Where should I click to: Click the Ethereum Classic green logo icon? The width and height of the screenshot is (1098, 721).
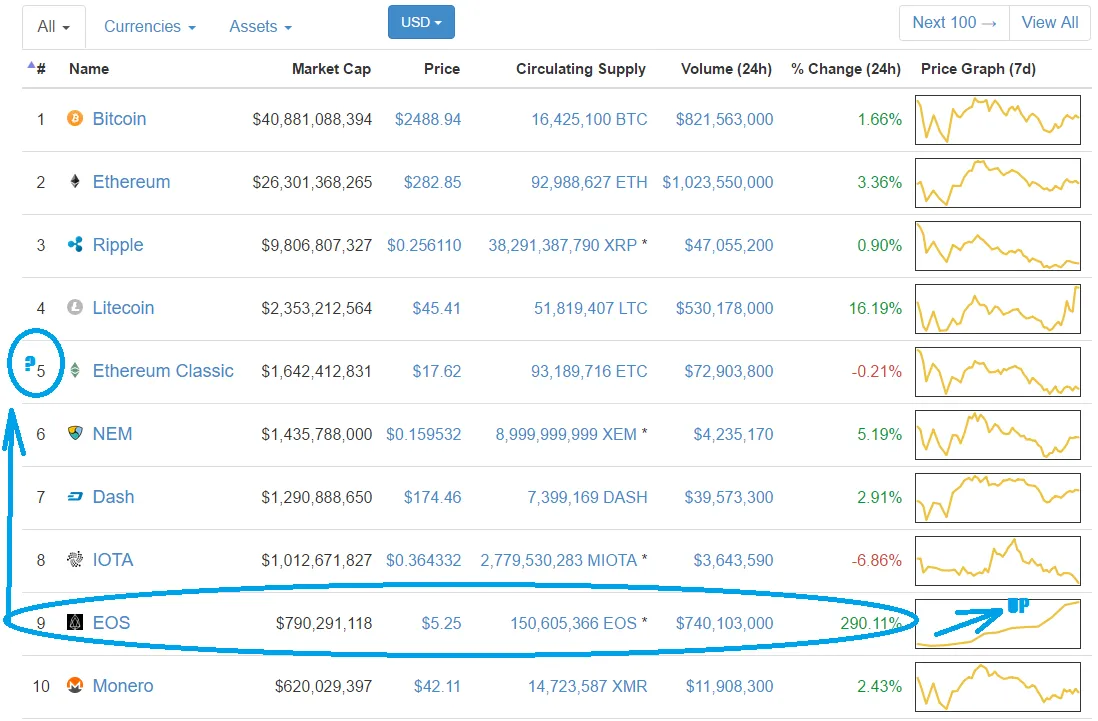point(75,370)
